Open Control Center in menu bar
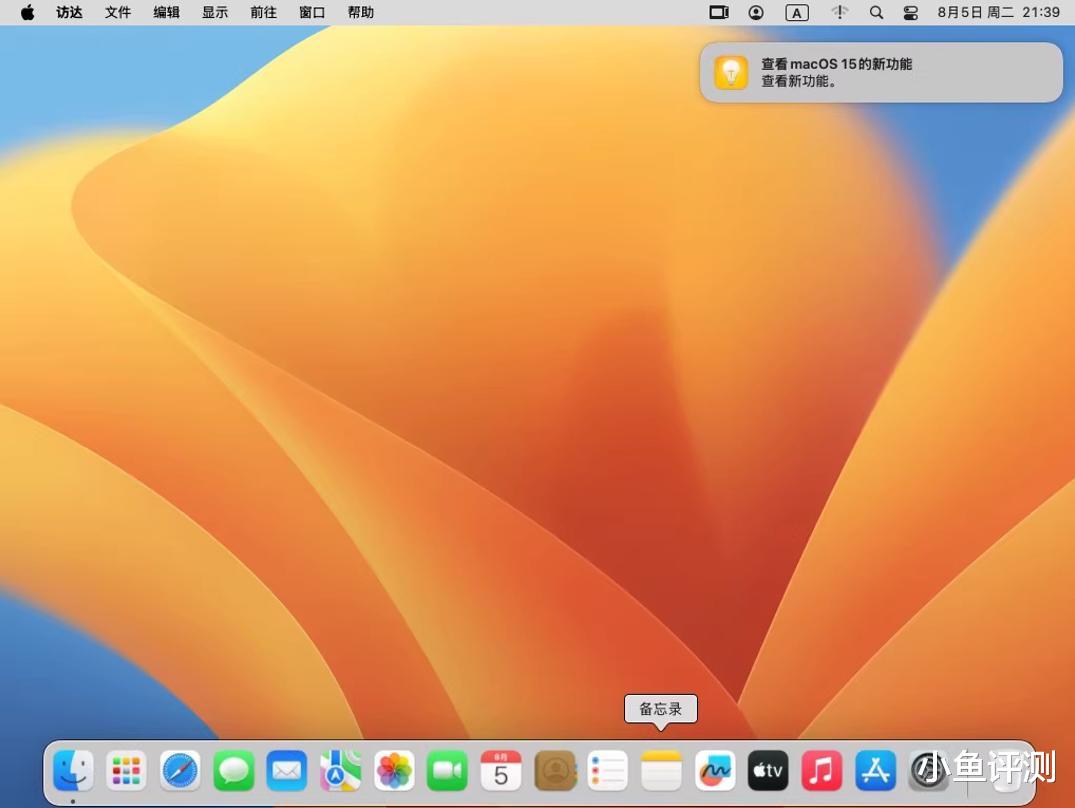 pos(910,13)
